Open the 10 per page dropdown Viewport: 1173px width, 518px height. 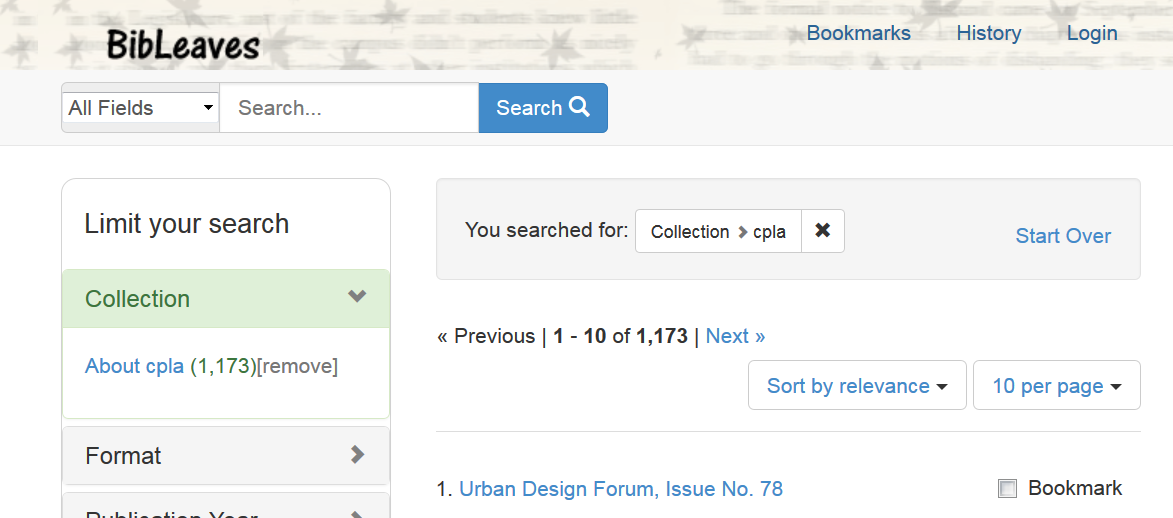(x=1056, y=386)
